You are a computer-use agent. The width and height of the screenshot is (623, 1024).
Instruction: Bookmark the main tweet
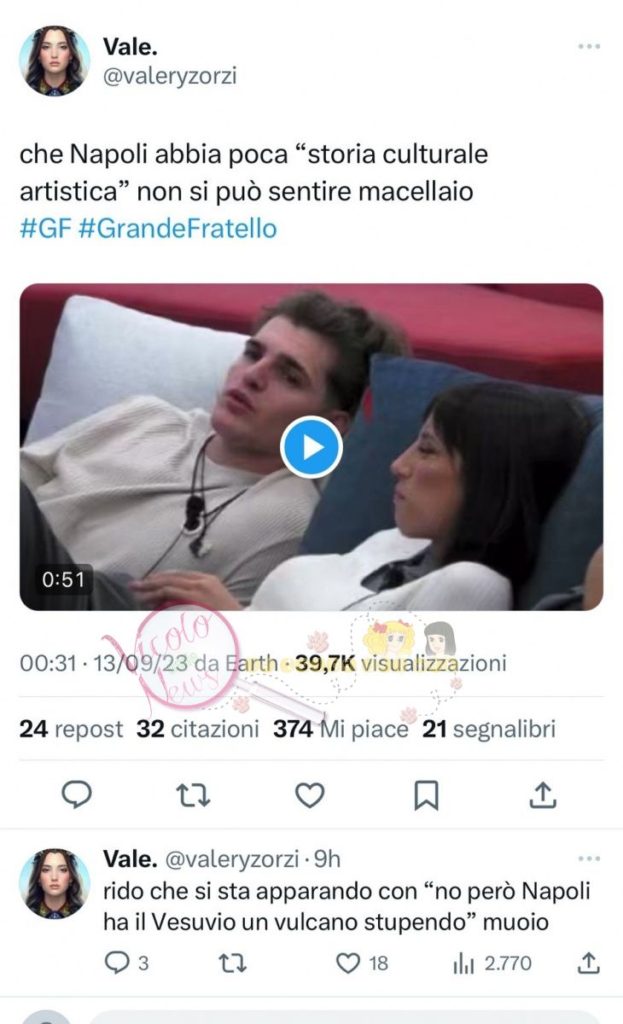pos(426,795)
